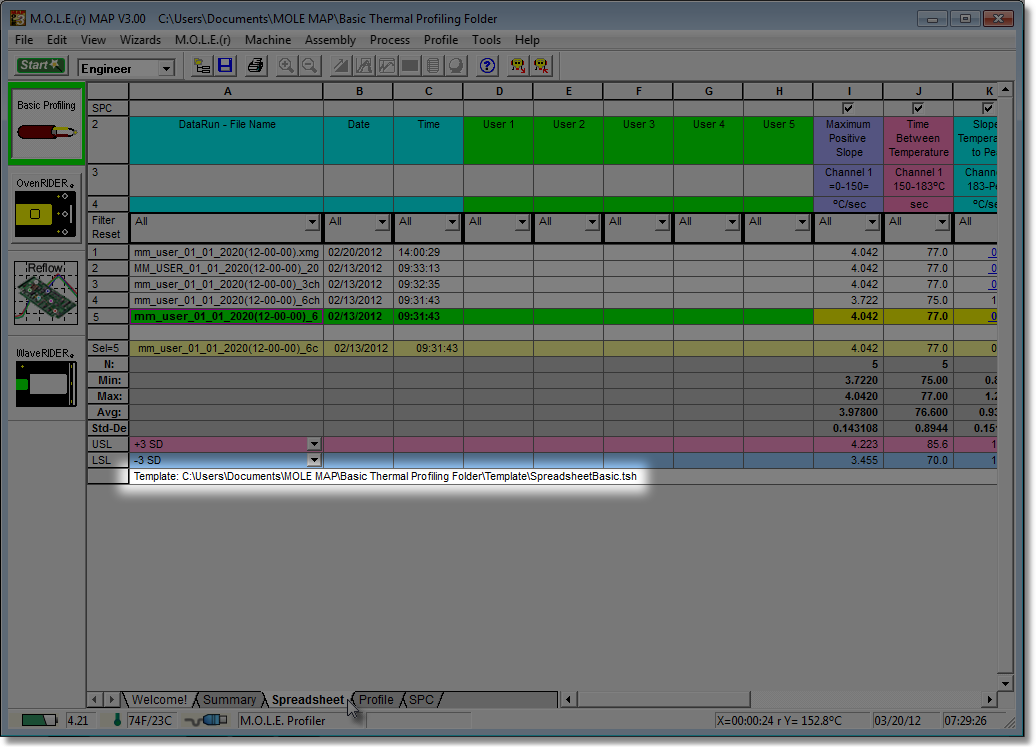Select the row 3 file name cell ending 3ch
The width and height of the screenshot is (1036, 749).
226,285
